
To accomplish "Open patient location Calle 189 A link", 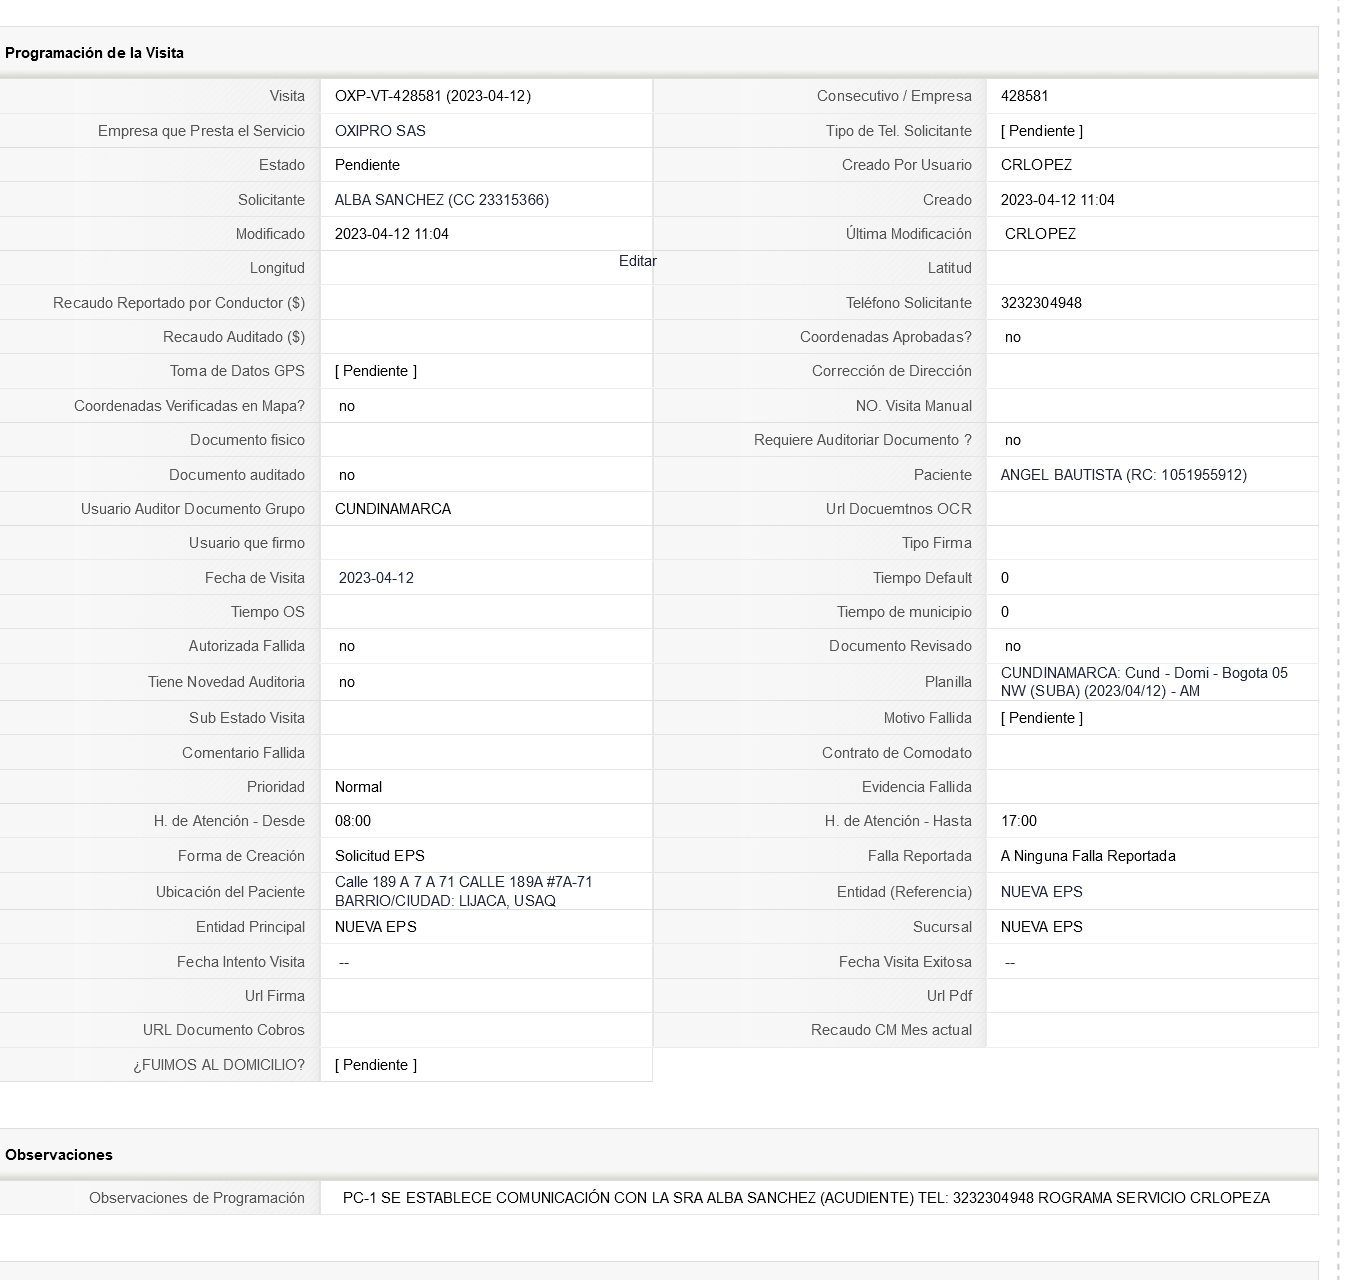I will point(463,891).
